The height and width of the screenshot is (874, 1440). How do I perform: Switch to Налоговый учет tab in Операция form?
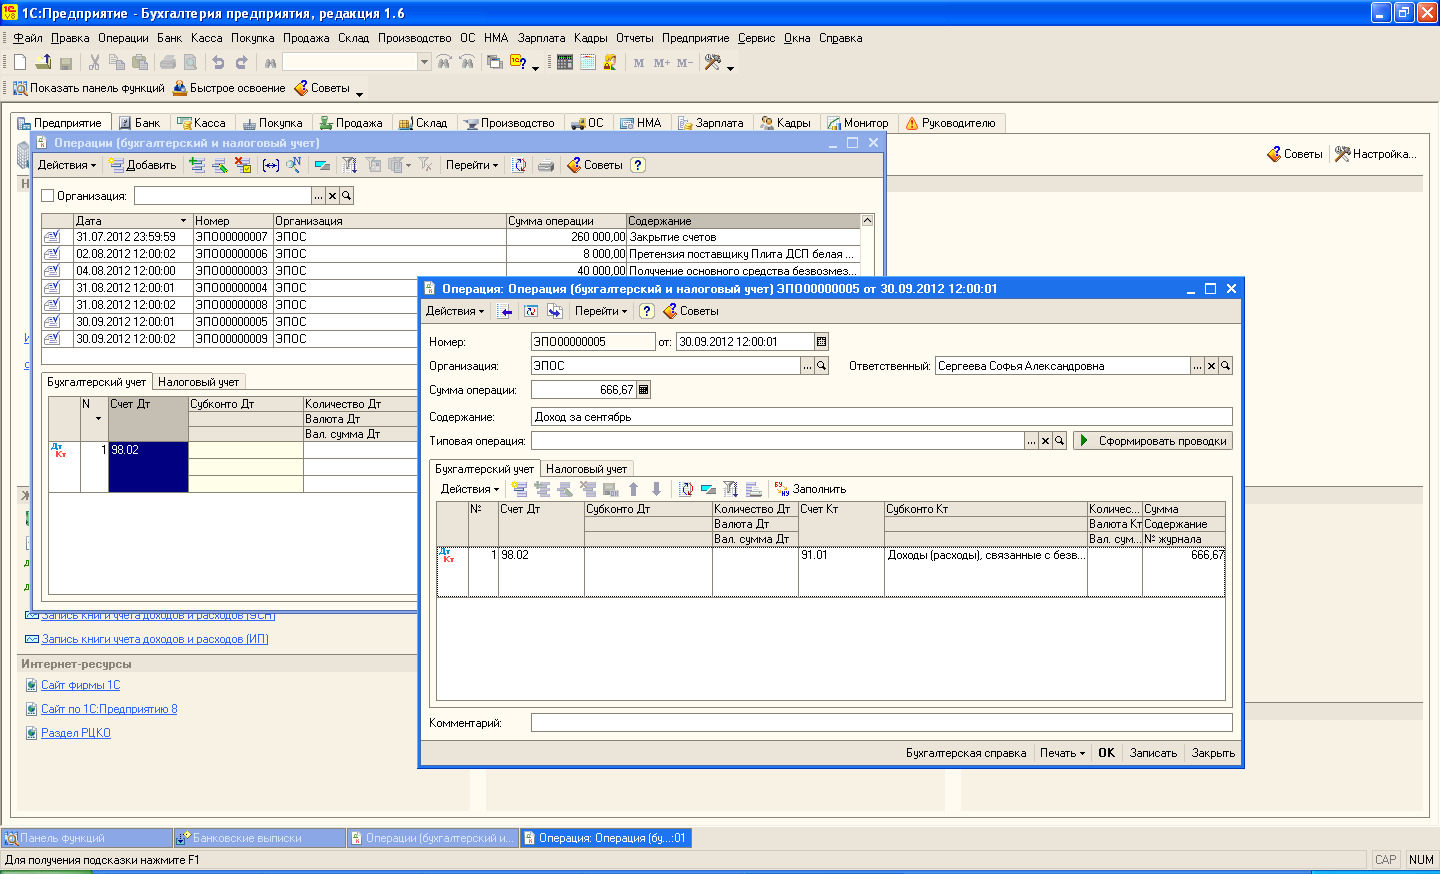coord(586,469)
